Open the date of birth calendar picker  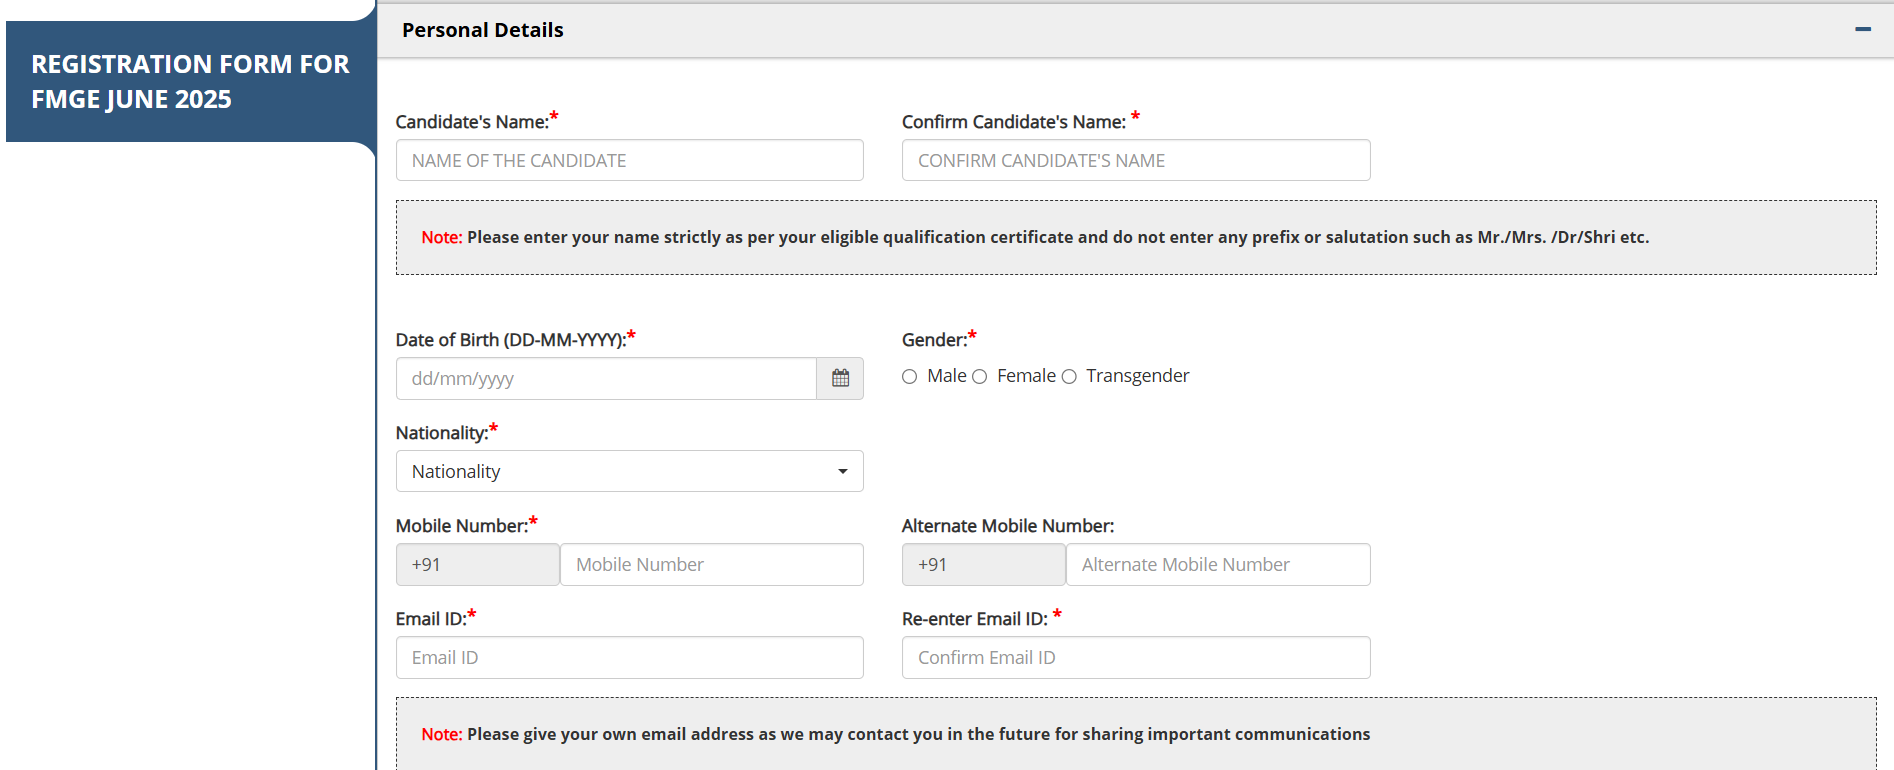point(840,378)
